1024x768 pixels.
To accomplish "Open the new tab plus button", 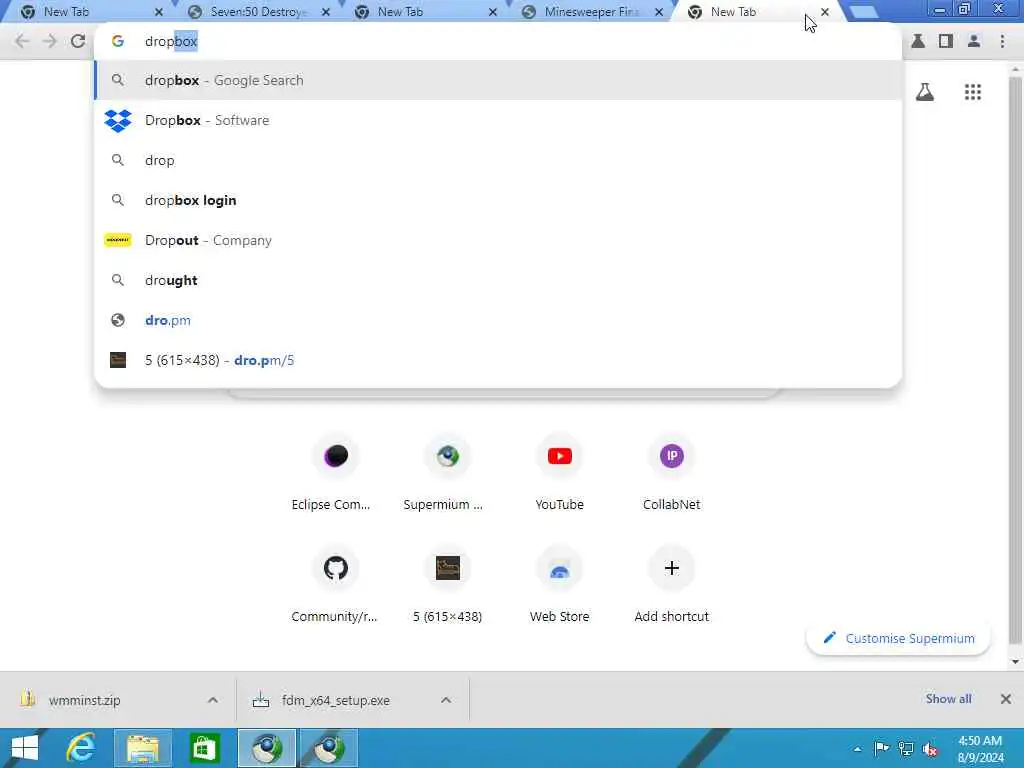I will coord(864,12).
